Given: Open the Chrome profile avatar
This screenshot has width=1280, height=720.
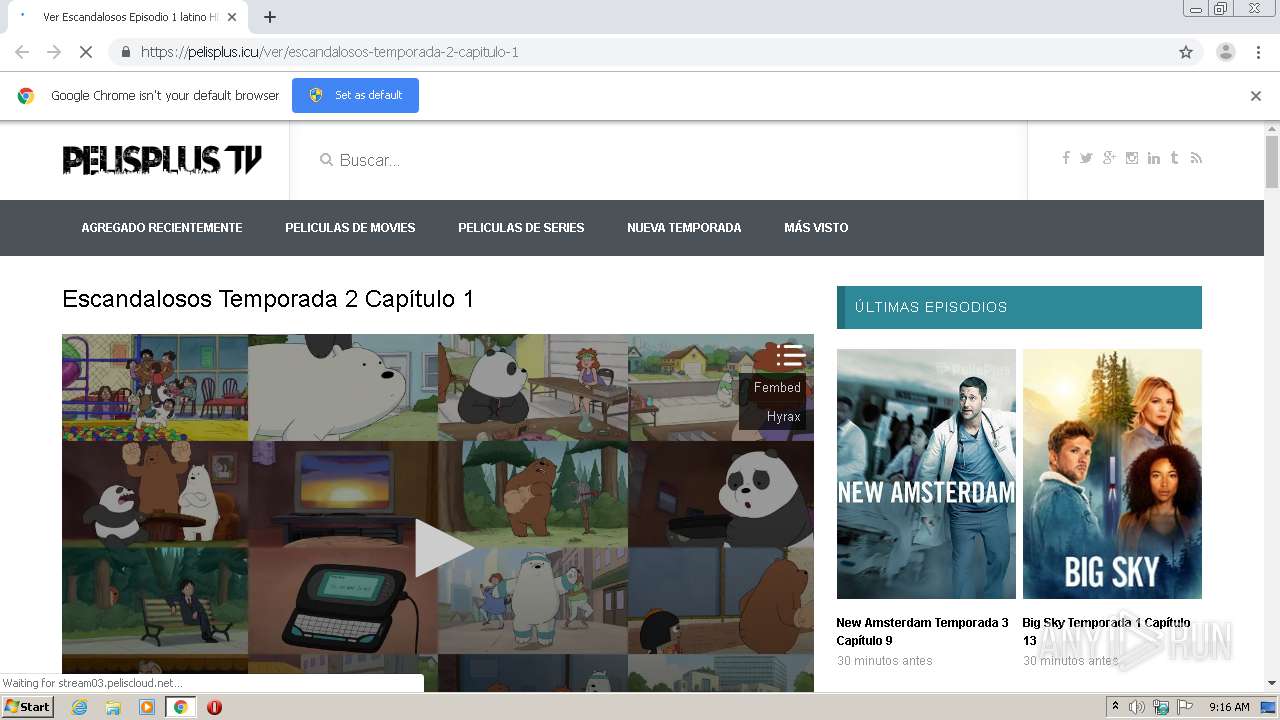Looking at the screenshot, I should (1225, 52).
